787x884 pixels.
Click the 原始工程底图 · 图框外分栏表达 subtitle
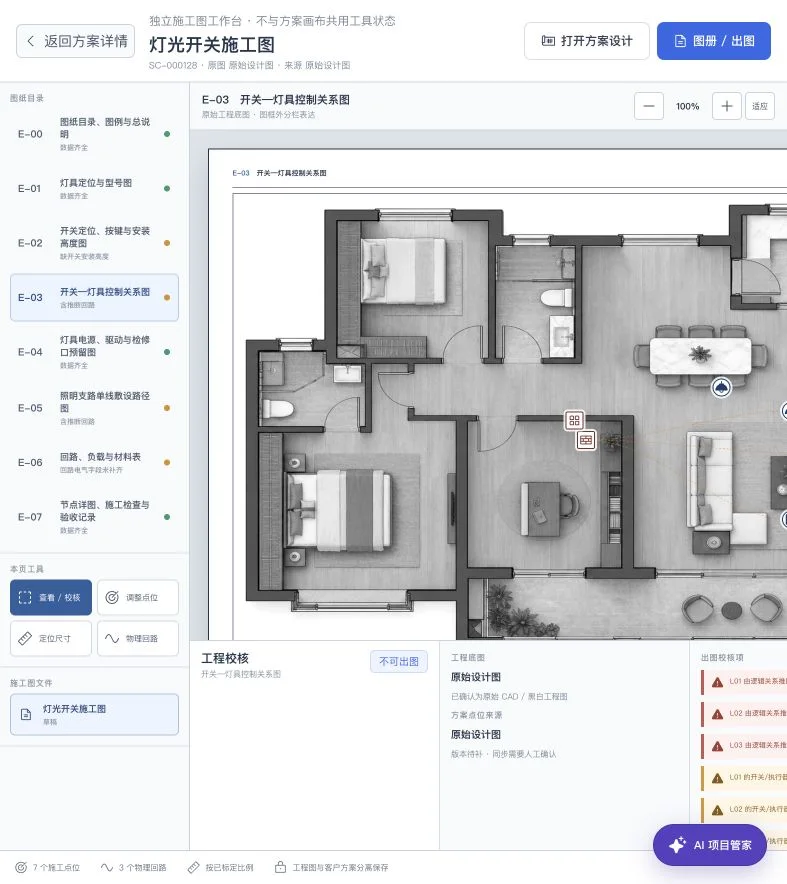(x=258, y=115)
